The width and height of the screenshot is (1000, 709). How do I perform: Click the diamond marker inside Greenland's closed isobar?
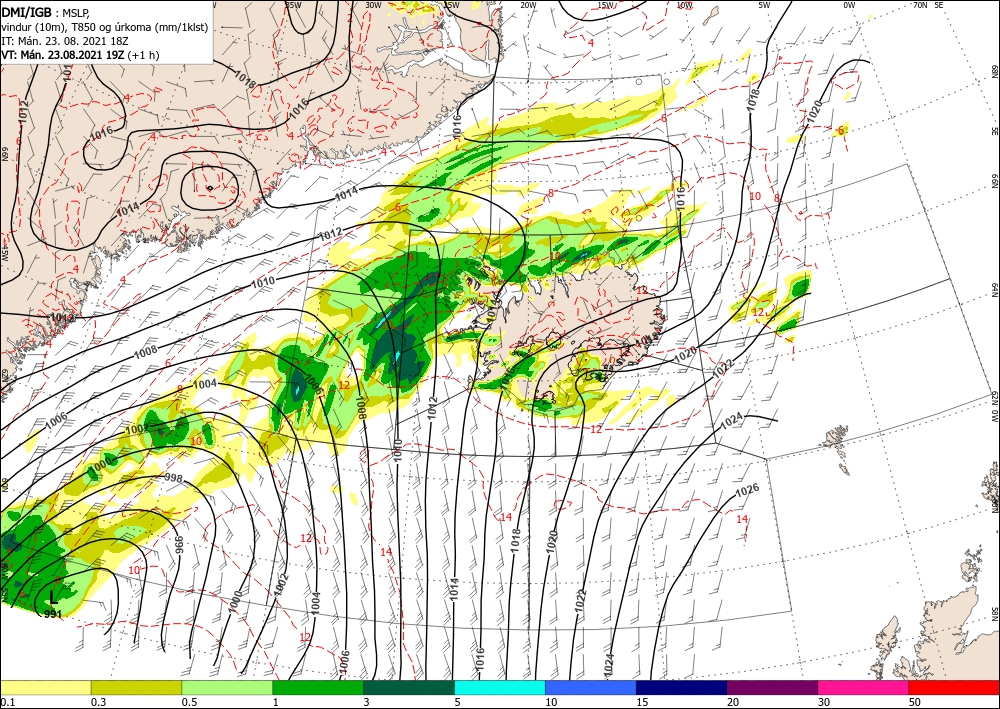coord(210,187)
